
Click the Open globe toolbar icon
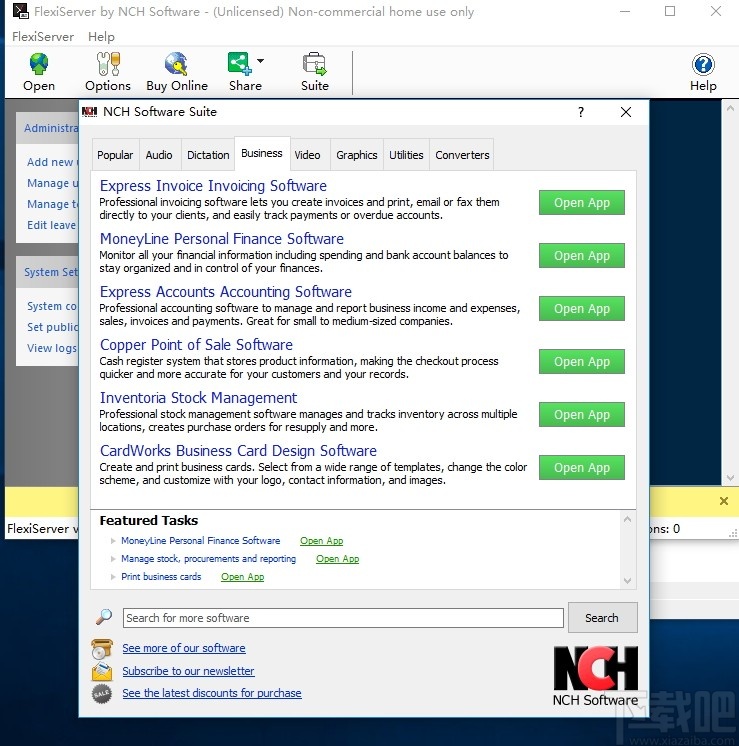click(39, 64)
